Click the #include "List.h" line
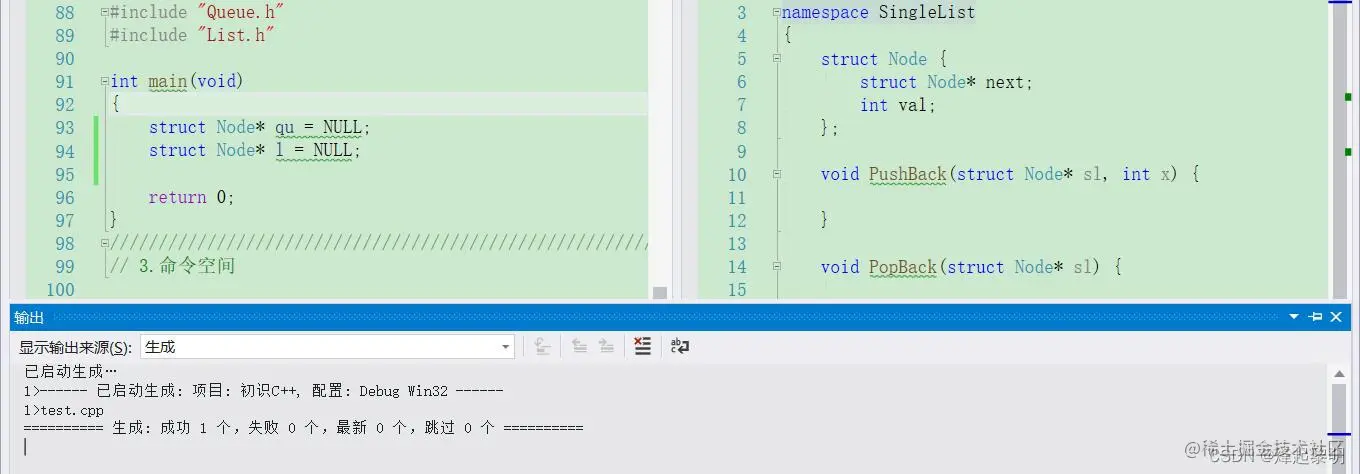Screen dimensions: 1360x474 point(192,35)
